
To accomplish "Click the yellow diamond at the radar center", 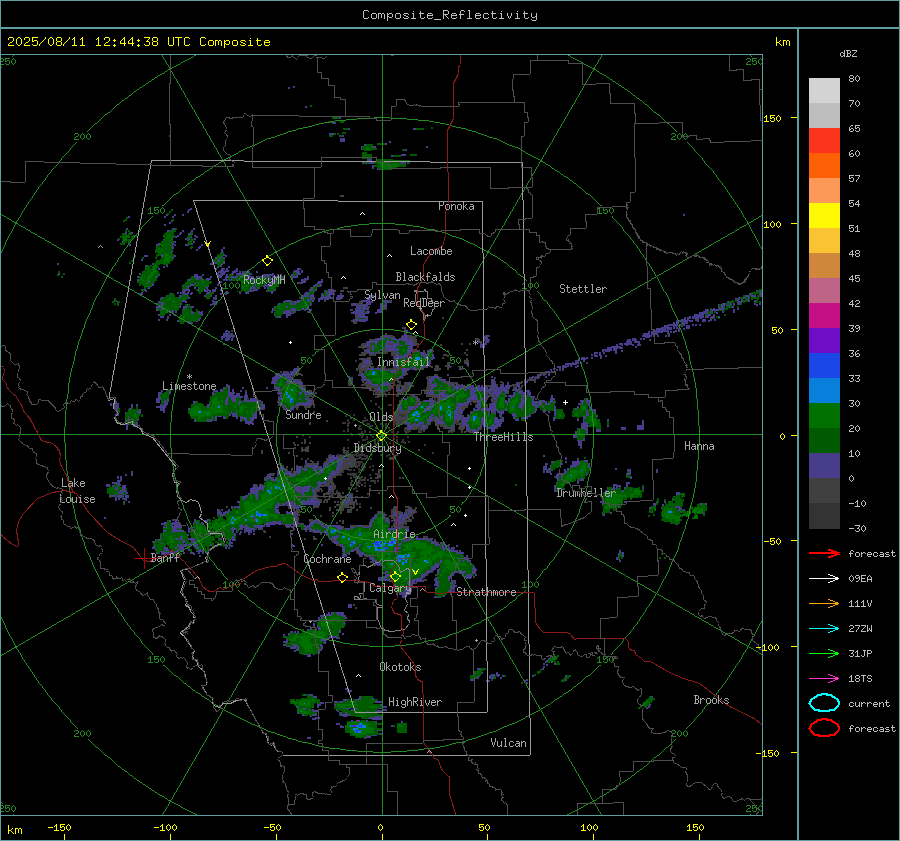I will [x=382, y=436].
